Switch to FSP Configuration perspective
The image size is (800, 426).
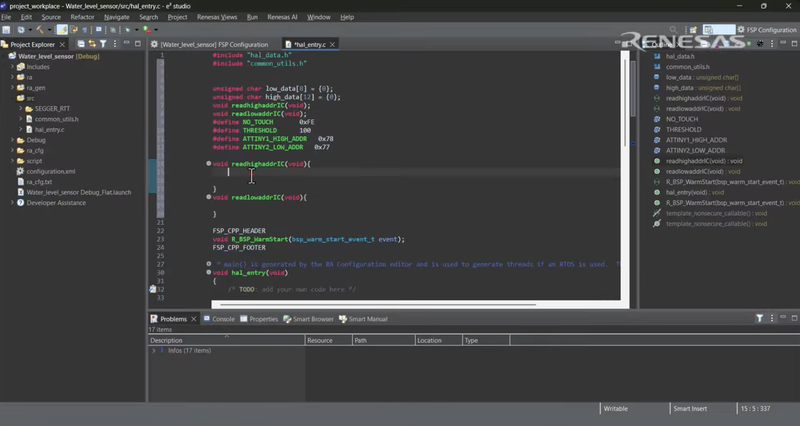click(767, 30)
